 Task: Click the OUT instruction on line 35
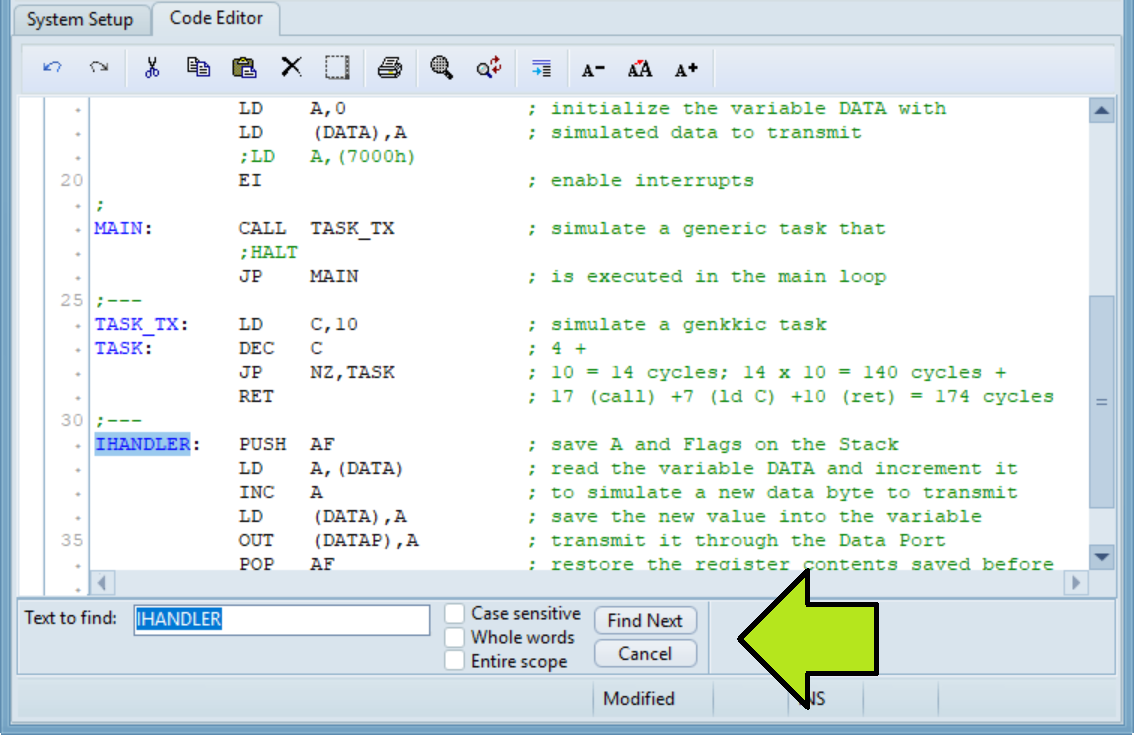256,540
